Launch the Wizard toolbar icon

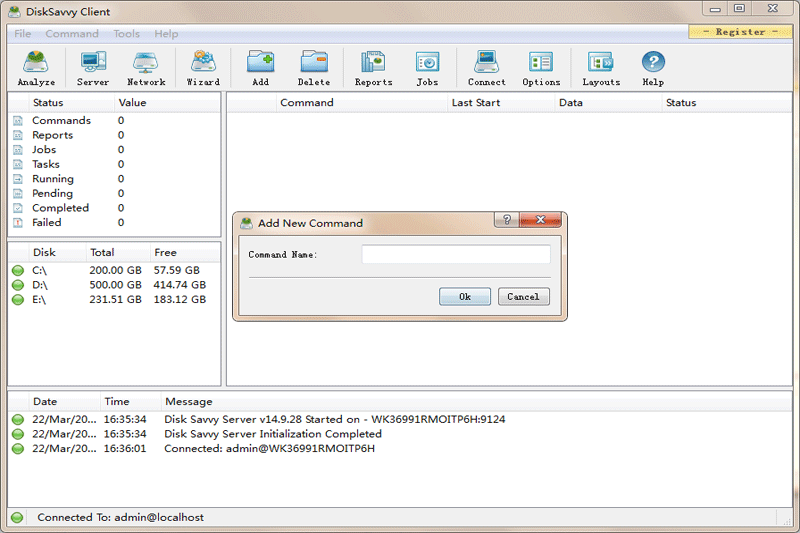203,68
